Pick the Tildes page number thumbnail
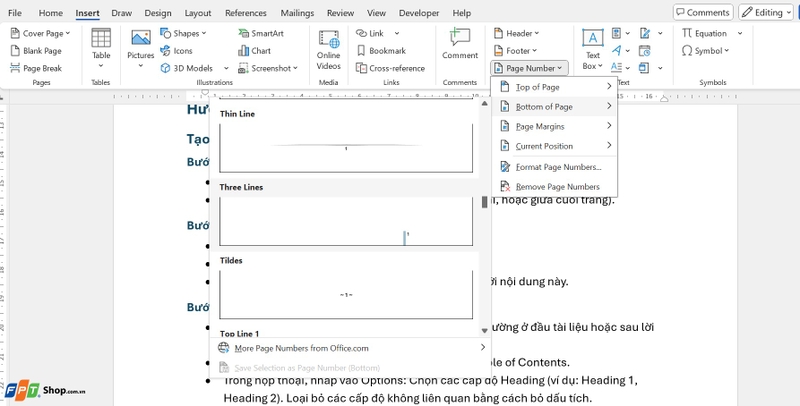Screen dimensions: 800x406 [x=346, y=294]
